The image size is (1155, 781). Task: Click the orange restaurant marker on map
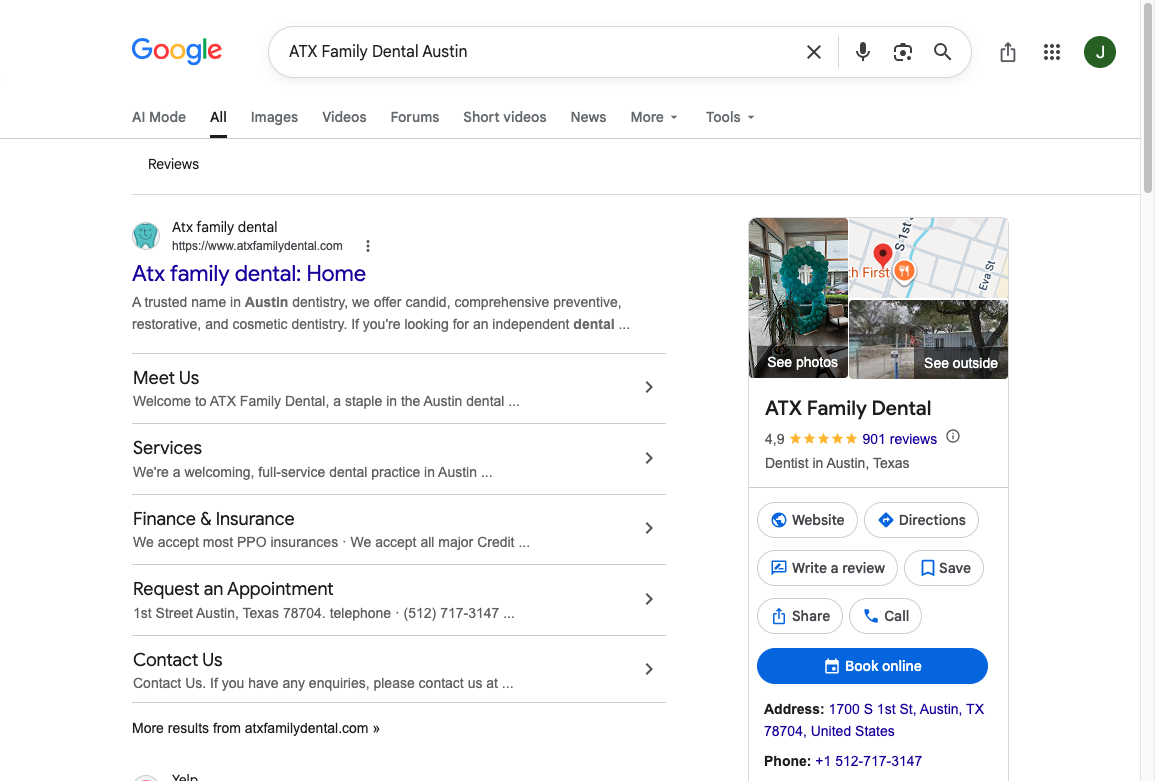point(905,271)
